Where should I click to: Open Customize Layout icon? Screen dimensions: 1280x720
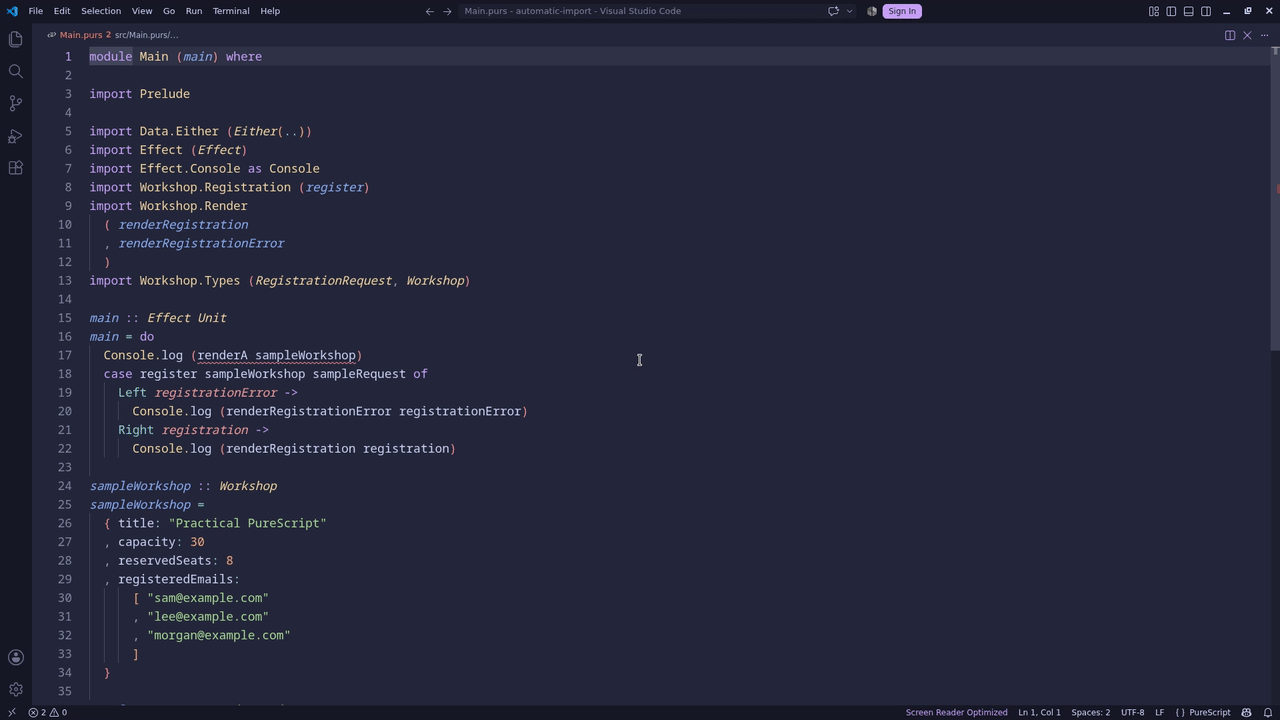point(1153,11)
